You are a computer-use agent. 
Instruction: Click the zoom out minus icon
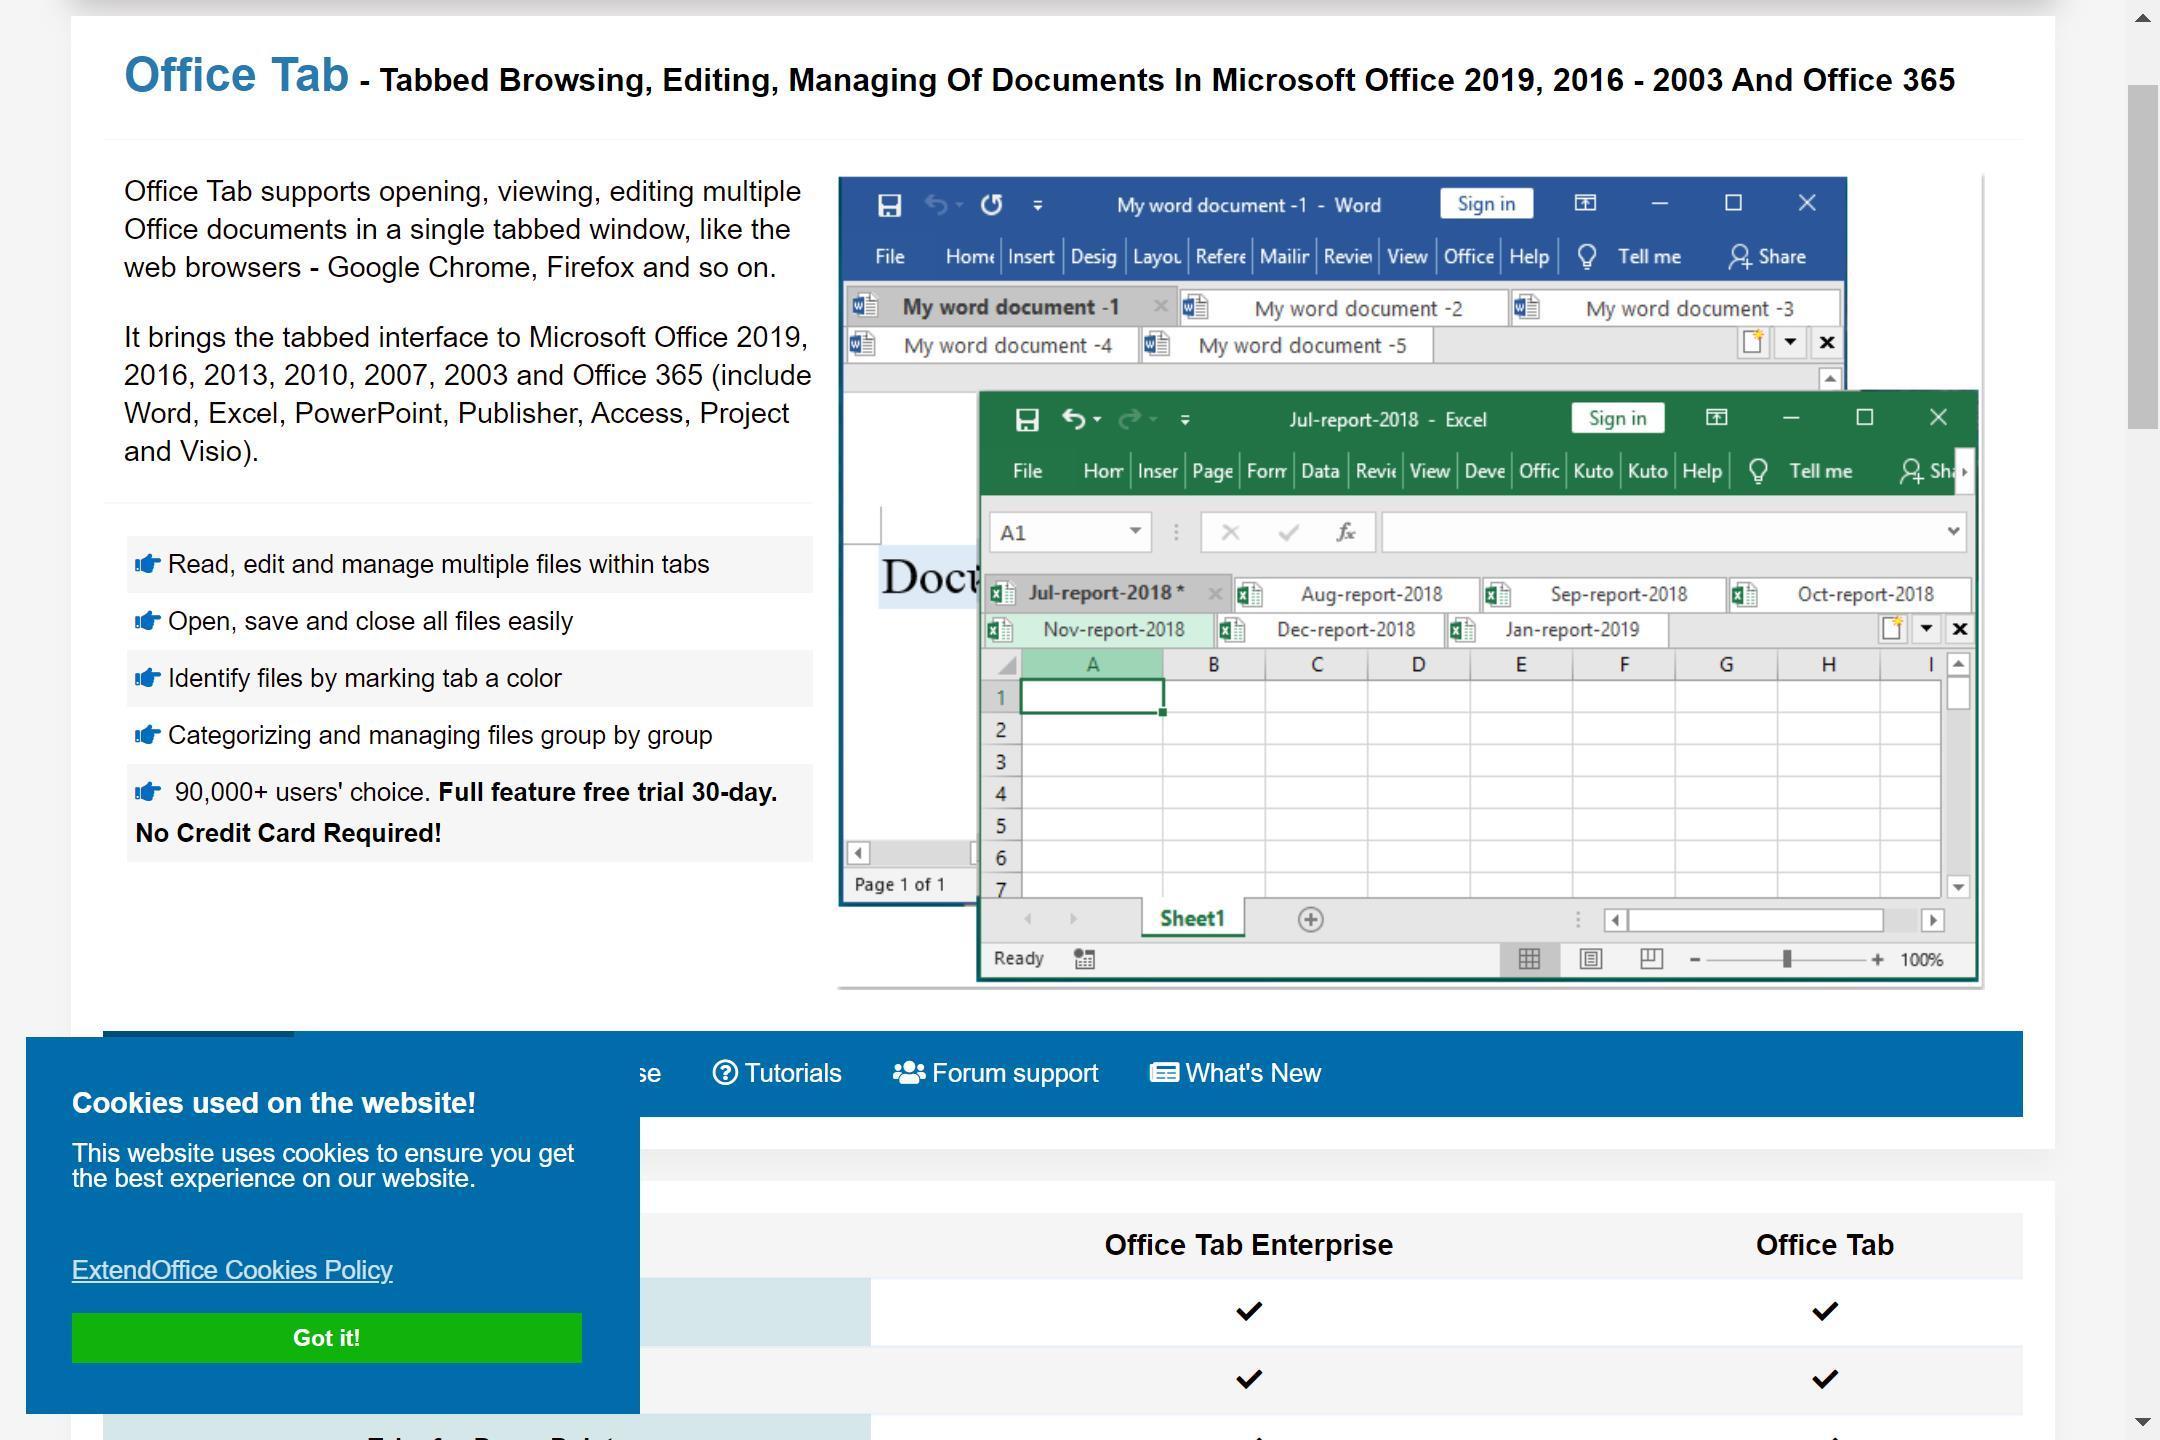(1695, 960)
